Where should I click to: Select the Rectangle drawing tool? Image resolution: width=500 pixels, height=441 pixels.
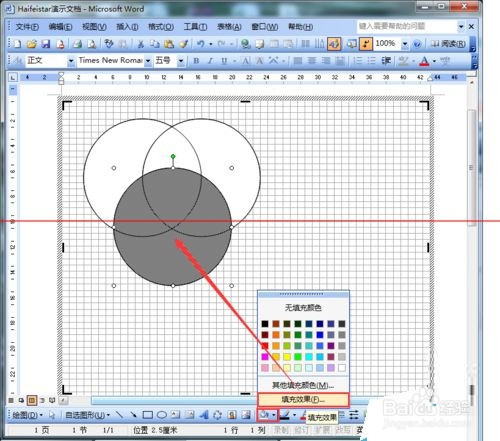pos(148,415)
